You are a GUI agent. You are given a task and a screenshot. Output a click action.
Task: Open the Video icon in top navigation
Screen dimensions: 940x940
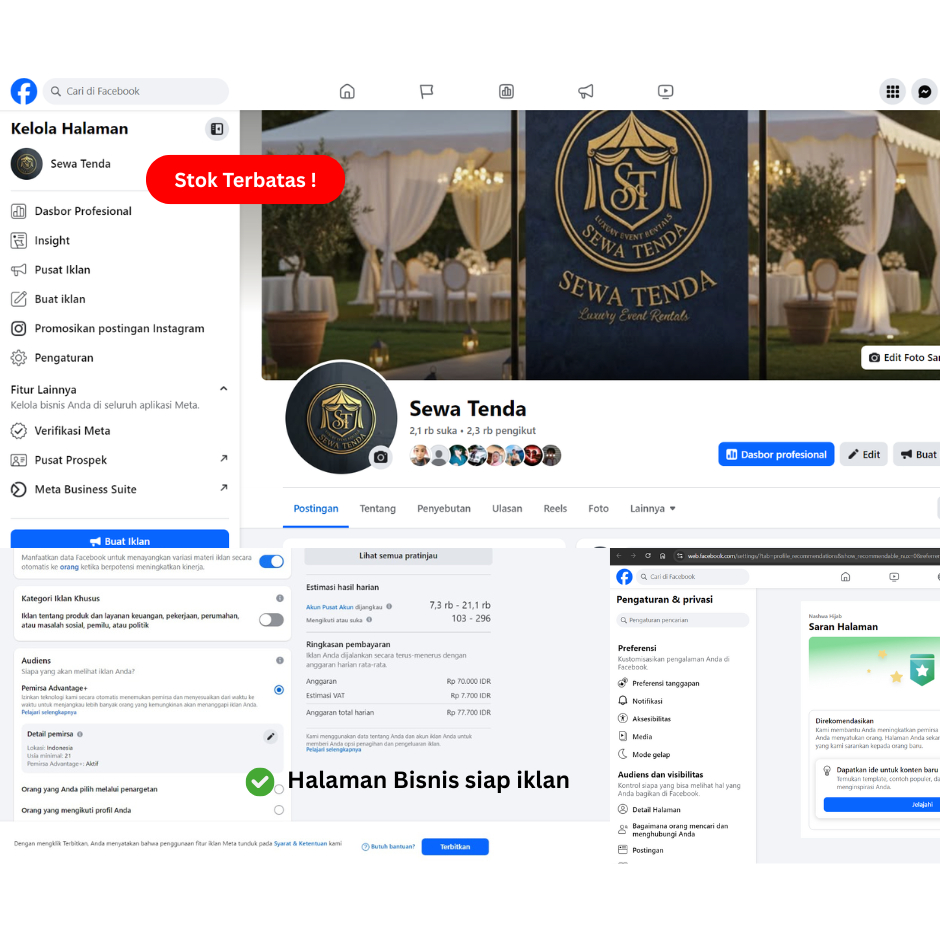point(666,91)
